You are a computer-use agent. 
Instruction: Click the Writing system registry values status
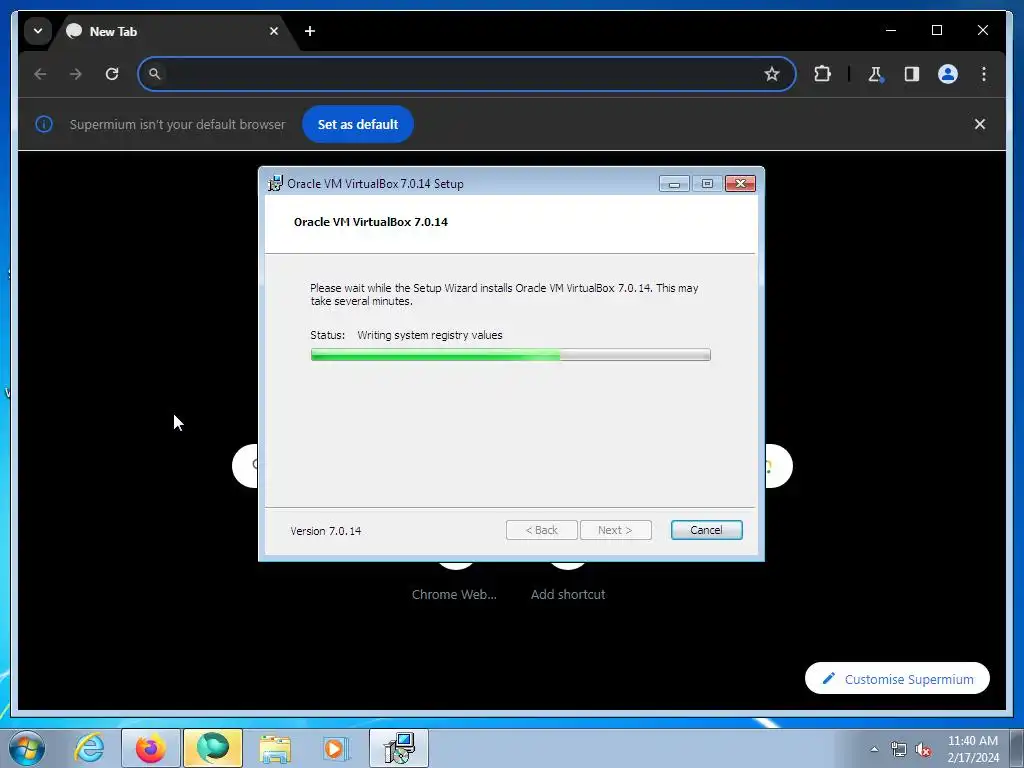tap(430, 335)
